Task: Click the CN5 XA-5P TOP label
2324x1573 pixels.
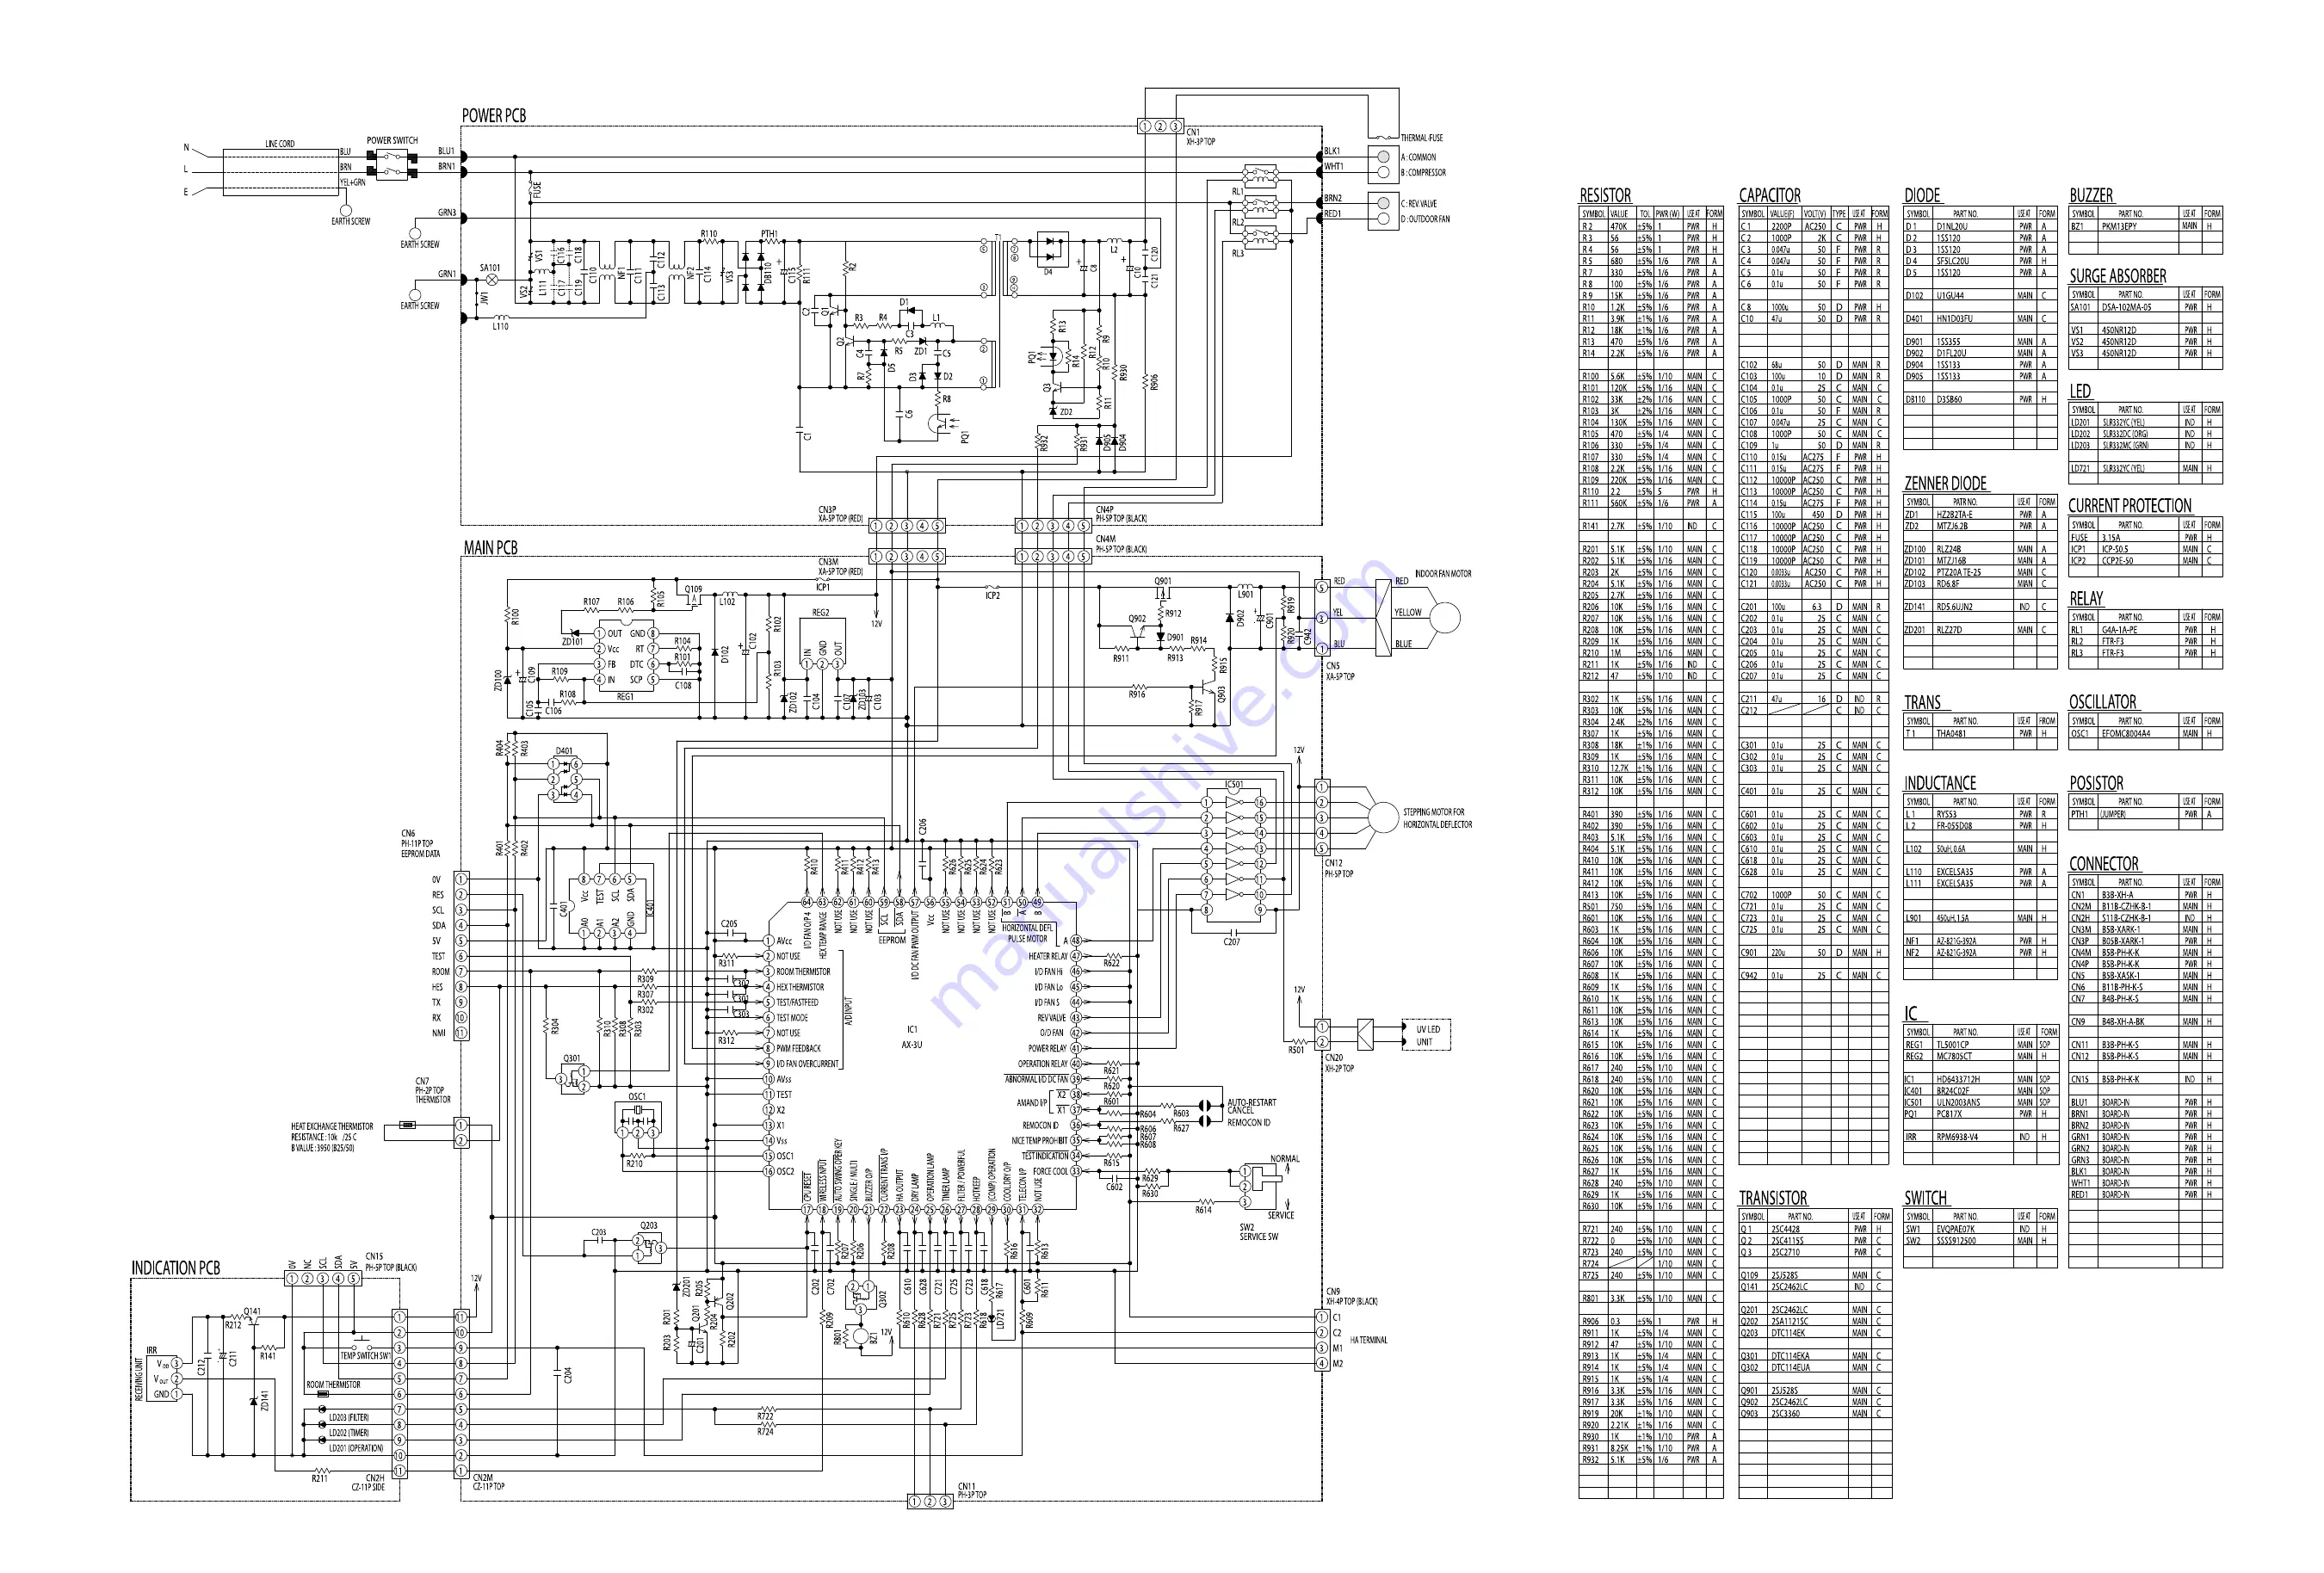Action: (x=1340, y=671)
